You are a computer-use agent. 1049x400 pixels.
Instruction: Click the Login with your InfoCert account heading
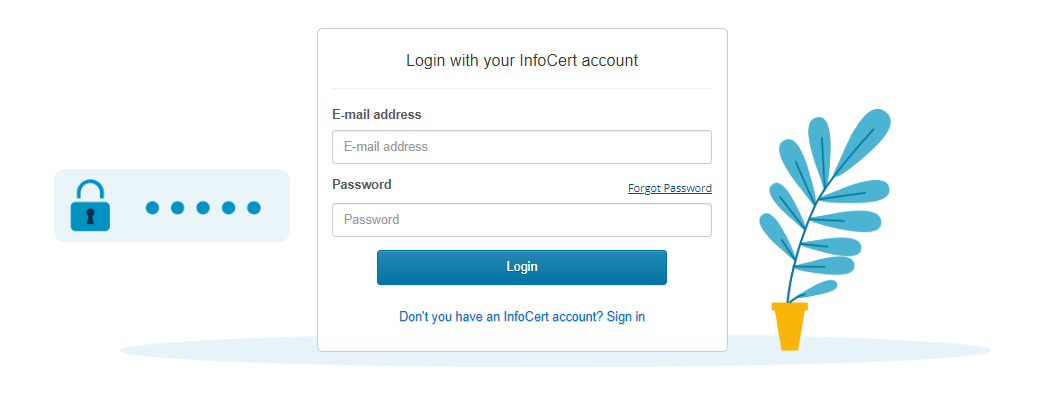coord(522,61)
